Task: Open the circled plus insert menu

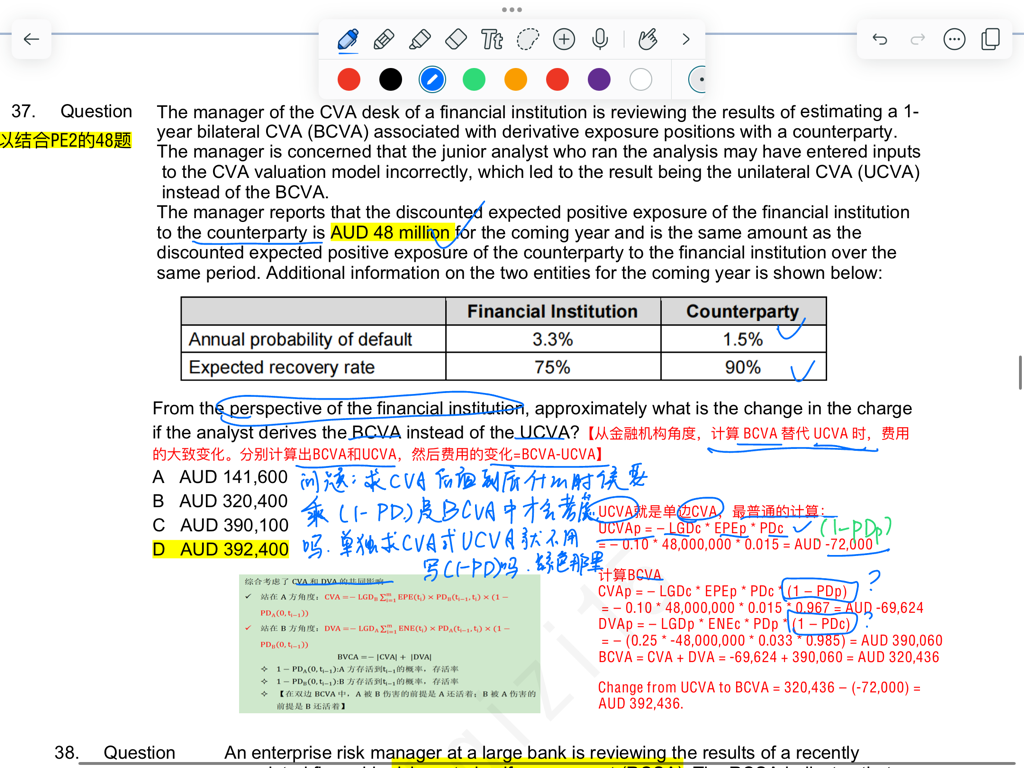Action: [564, 39]
